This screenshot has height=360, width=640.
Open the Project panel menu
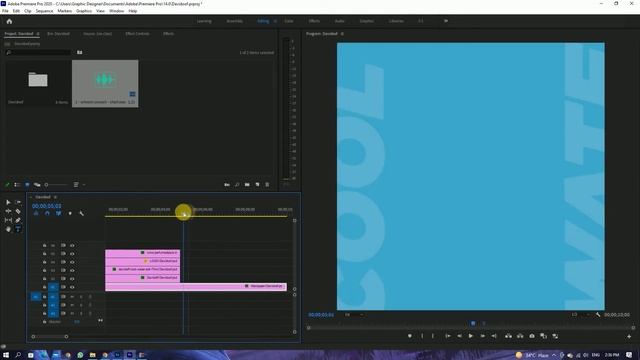tap(38, 34)
